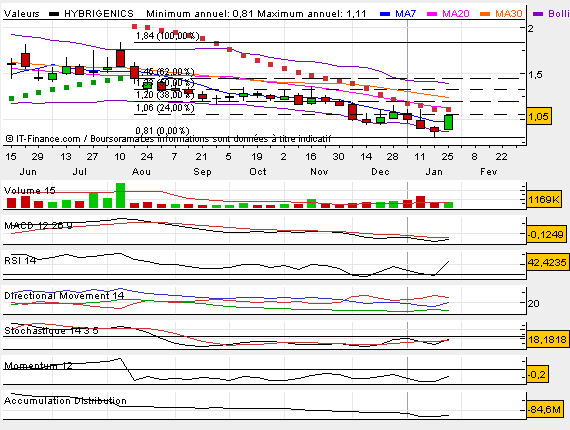Click the Directional Movement 14 title
The width and height of the screenshot is (570, 430).
click(x=64, y=296)
